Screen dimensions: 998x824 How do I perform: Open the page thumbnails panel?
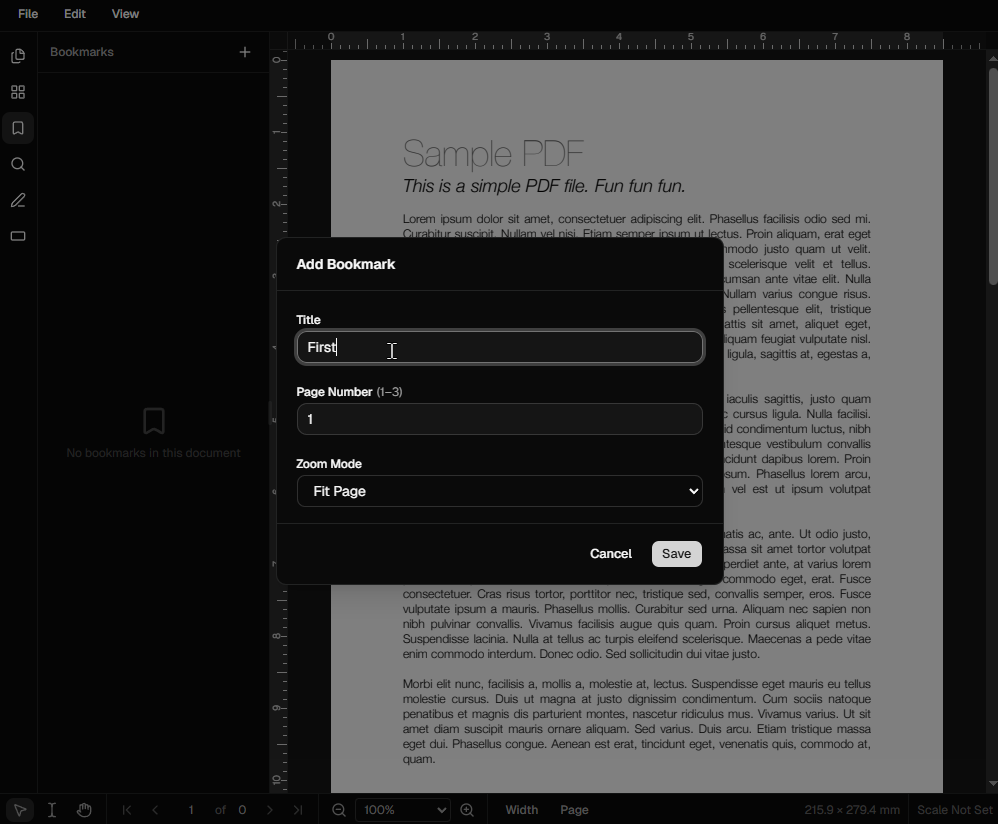tap(18, 55)
